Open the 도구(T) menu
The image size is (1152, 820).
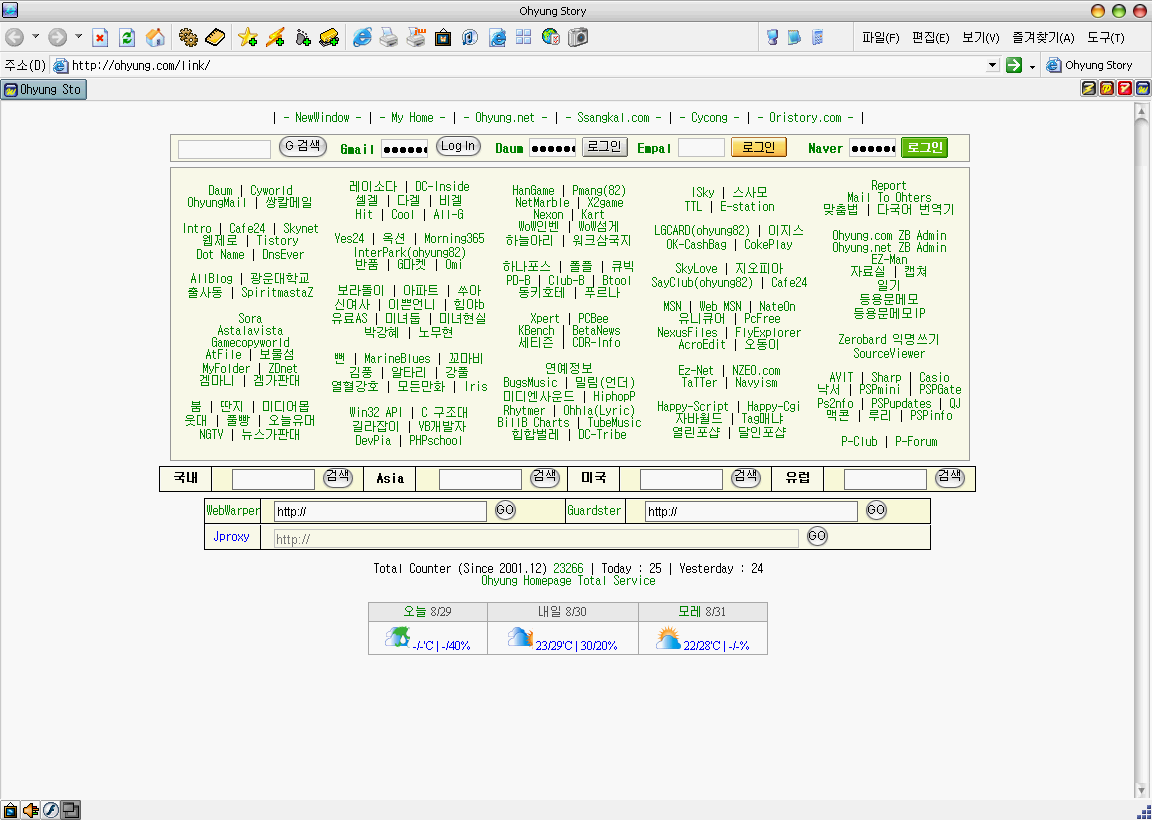tap(1106, 37)
